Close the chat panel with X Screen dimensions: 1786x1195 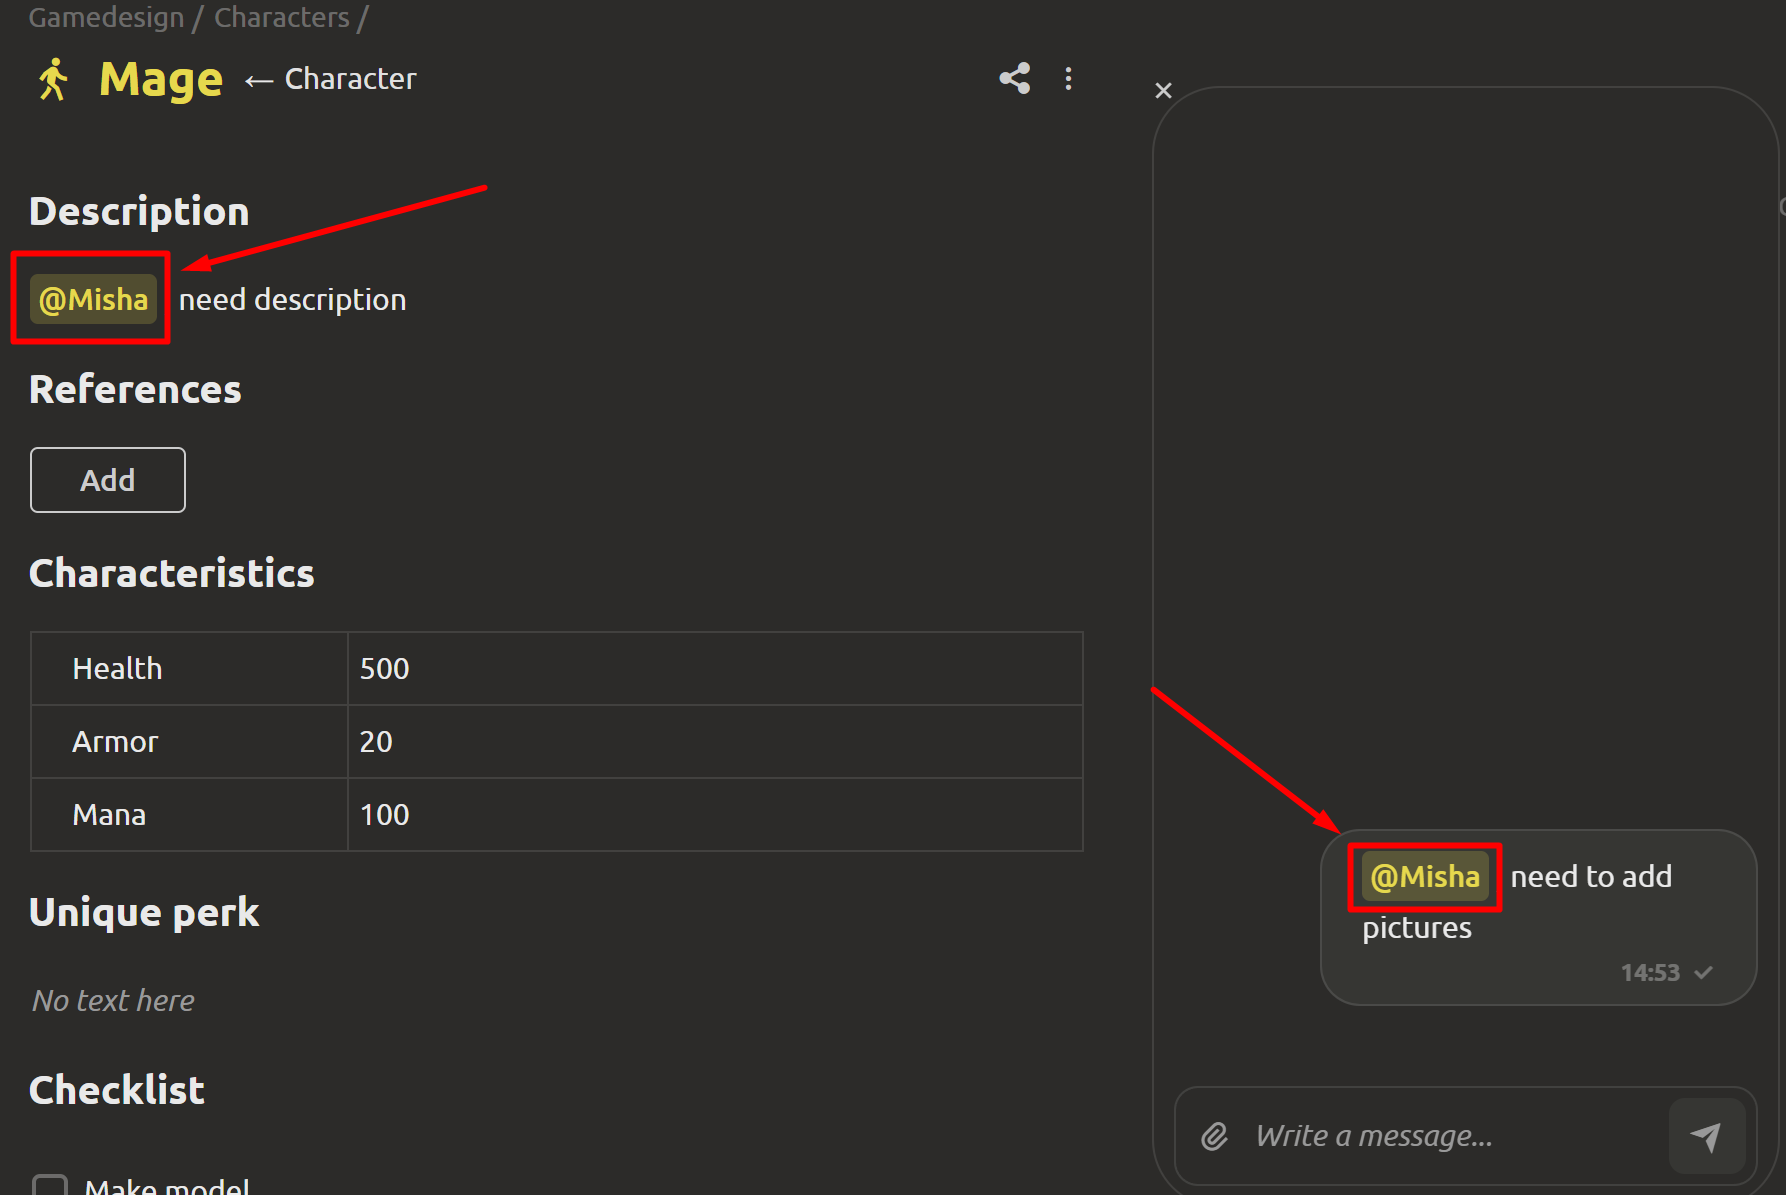1163,91
